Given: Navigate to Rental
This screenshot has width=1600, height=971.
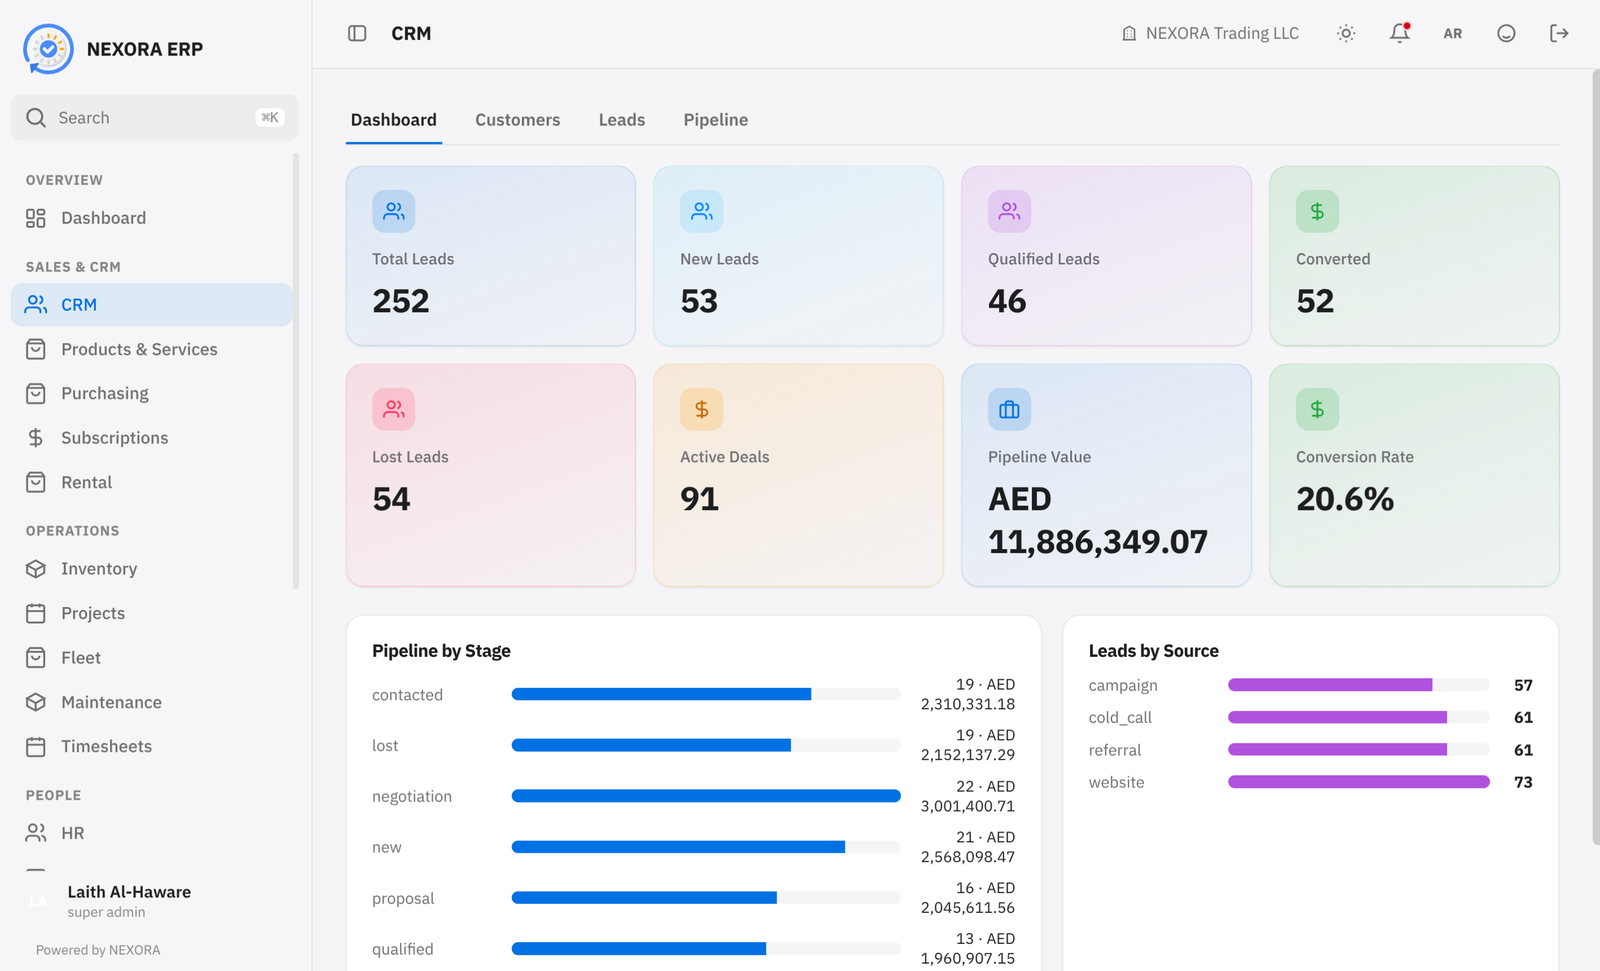Looking at the screenshot, I should [152, 482].
